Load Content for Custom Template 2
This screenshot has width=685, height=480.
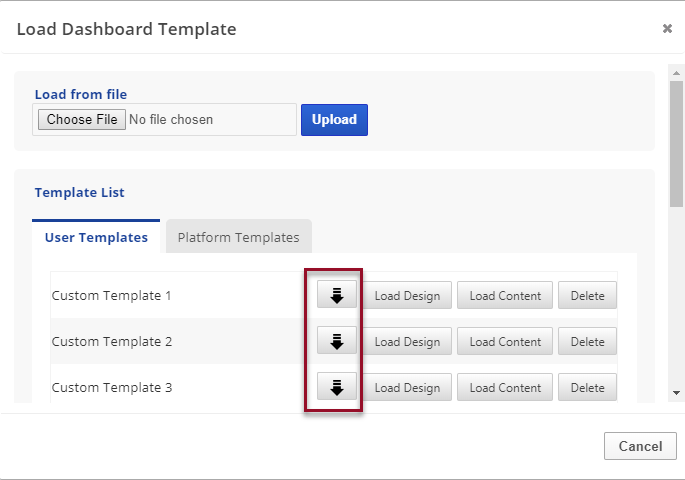505,342
